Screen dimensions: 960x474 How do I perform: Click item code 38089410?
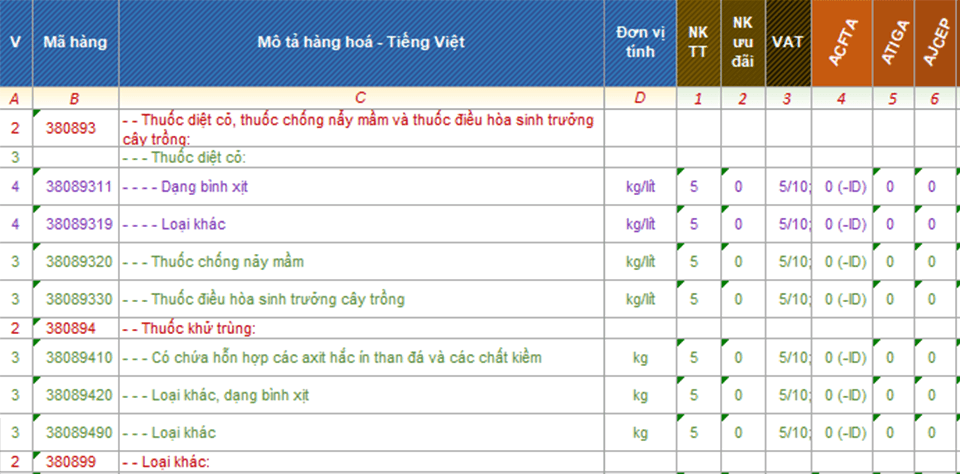[75, 357]
